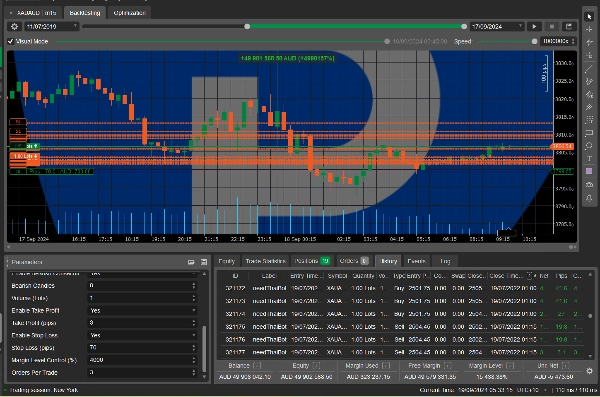This screenshot has height=397, width=600.
Task: Click the left handle of date range slider
Action: click(x=247, y=26)
